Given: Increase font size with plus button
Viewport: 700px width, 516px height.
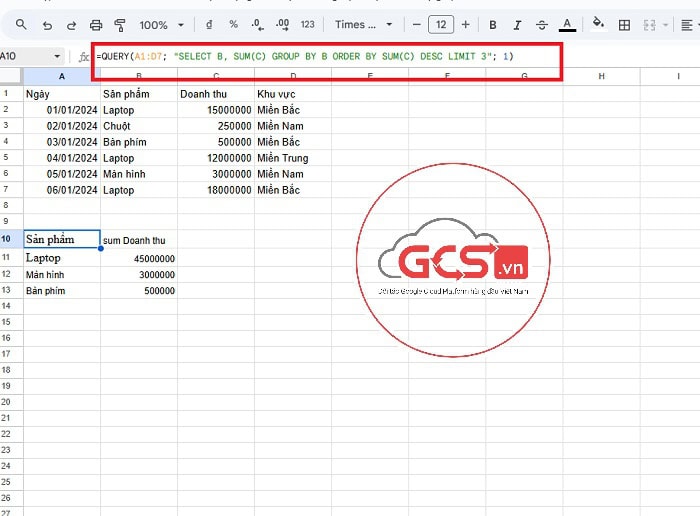Looking at the screenshot, I should tap(466, 24).
